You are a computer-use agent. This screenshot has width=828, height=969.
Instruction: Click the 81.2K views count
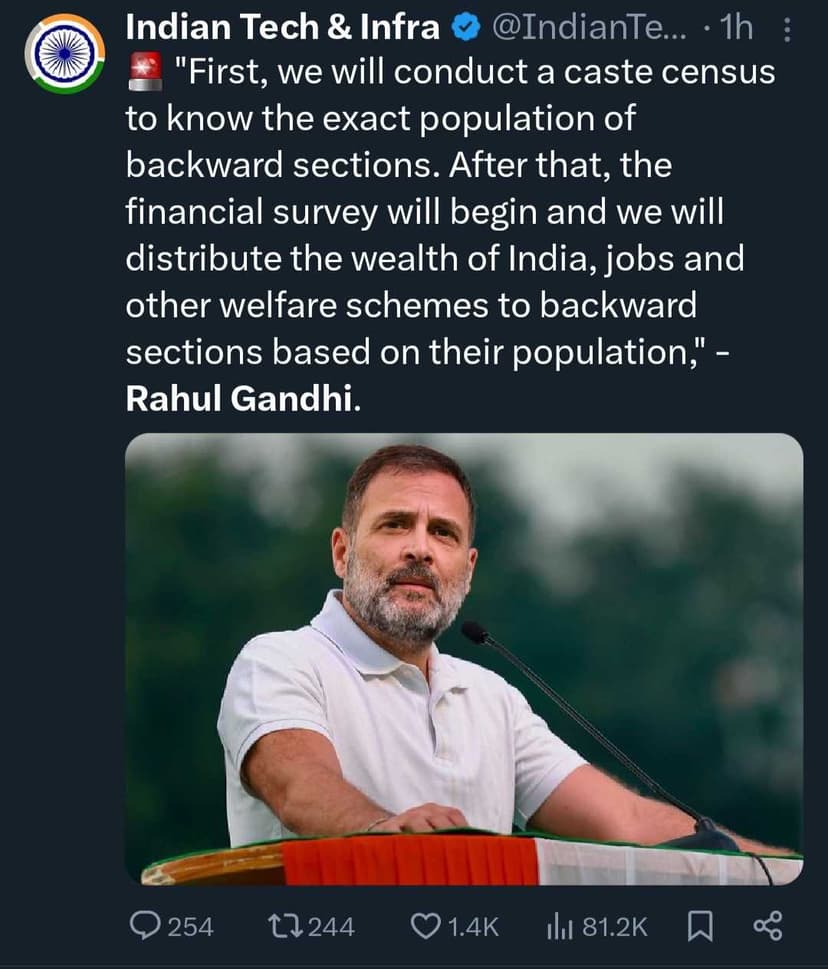tap(614, 927)
